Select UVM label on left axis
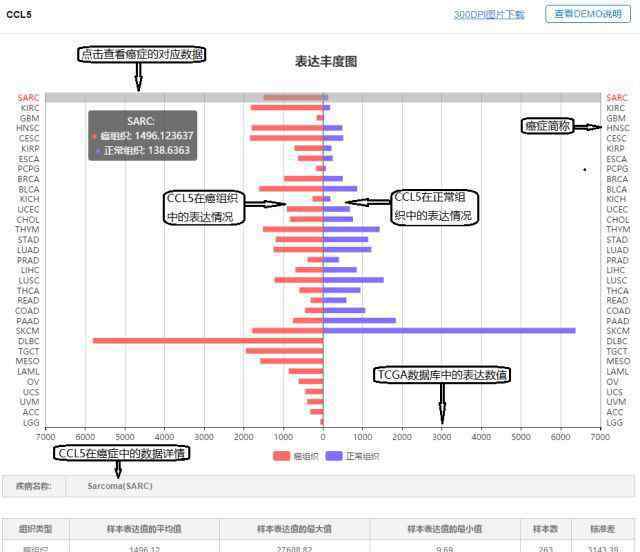Viewport: 640px width, 552px height. [x=30, y=402]
